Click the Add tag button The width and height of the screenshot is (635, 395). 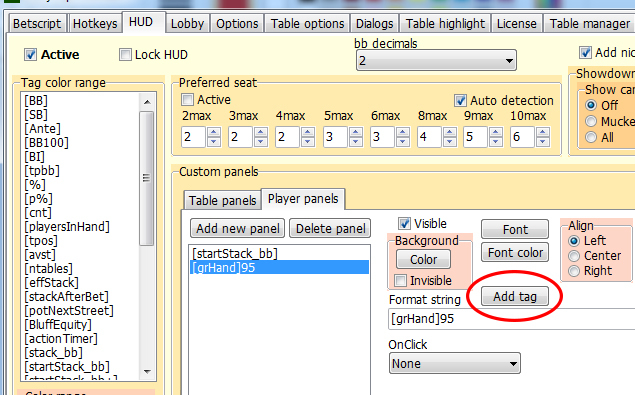pyautogui.click(x=515, y=297)
